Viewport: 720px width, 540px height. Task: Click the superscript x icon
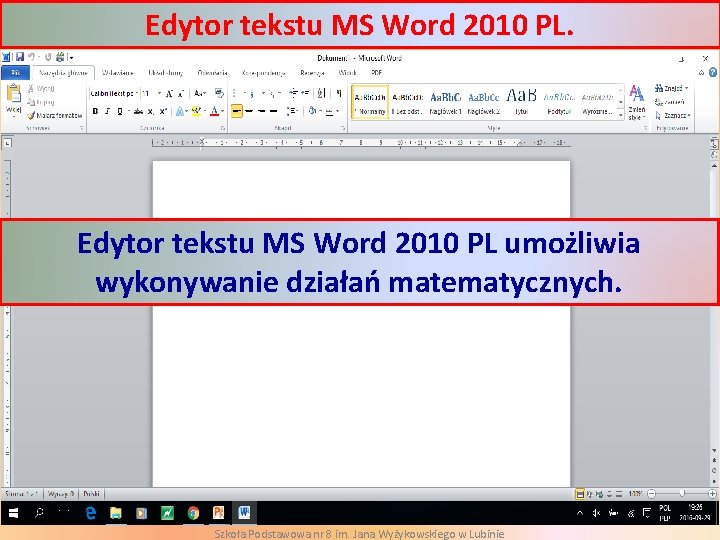coord(163,111)
